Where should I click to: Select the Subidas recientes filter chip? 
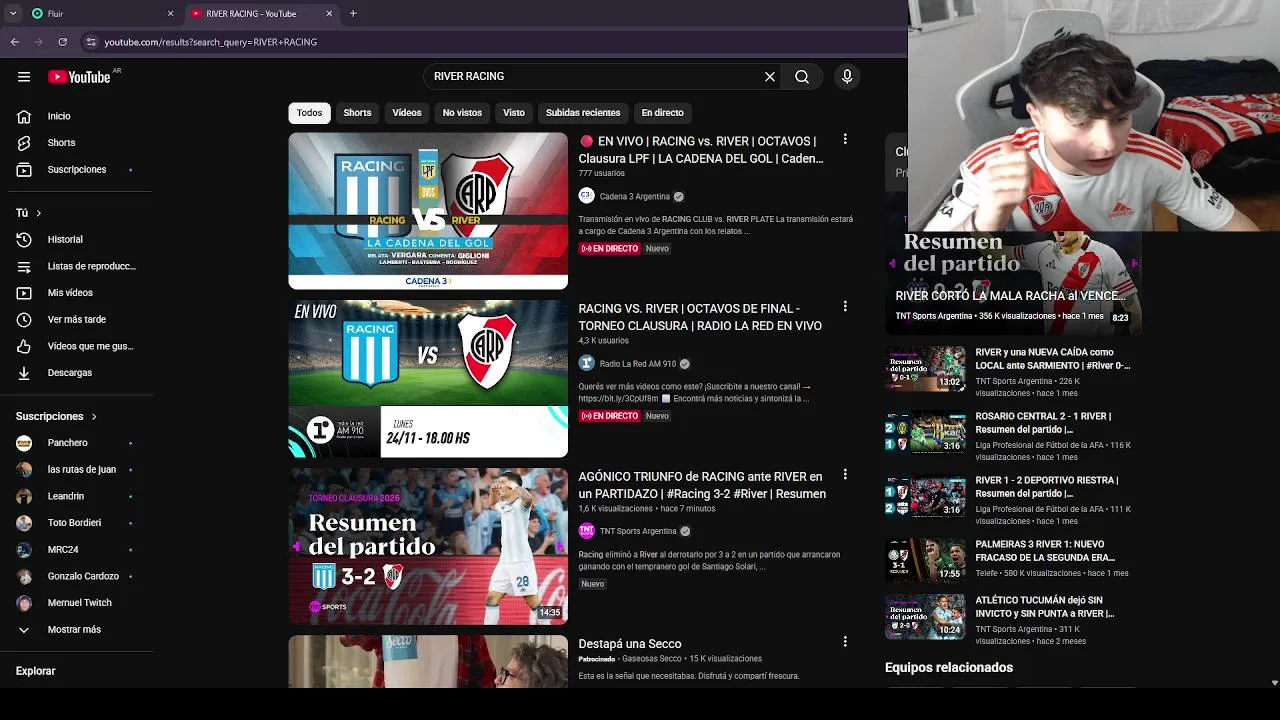(583, 112)
